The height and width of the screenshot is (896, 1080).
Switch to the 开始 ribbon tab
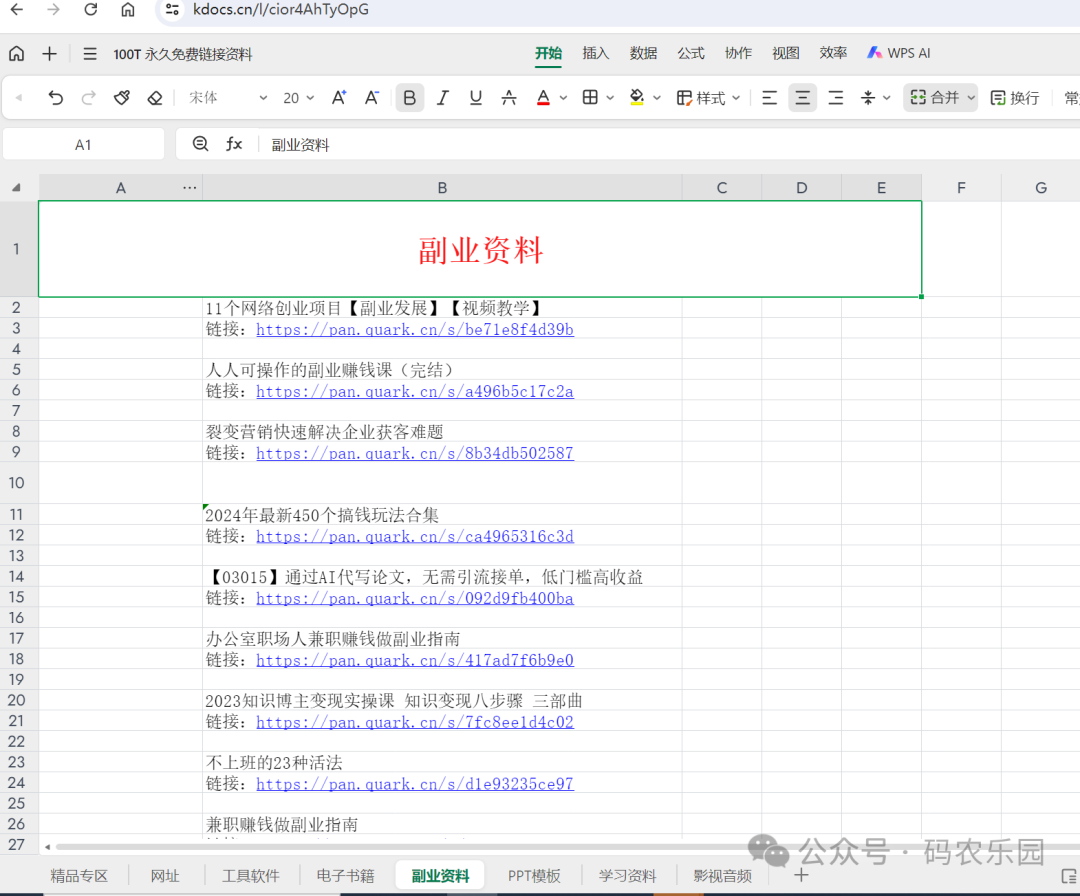pos(548,54)
